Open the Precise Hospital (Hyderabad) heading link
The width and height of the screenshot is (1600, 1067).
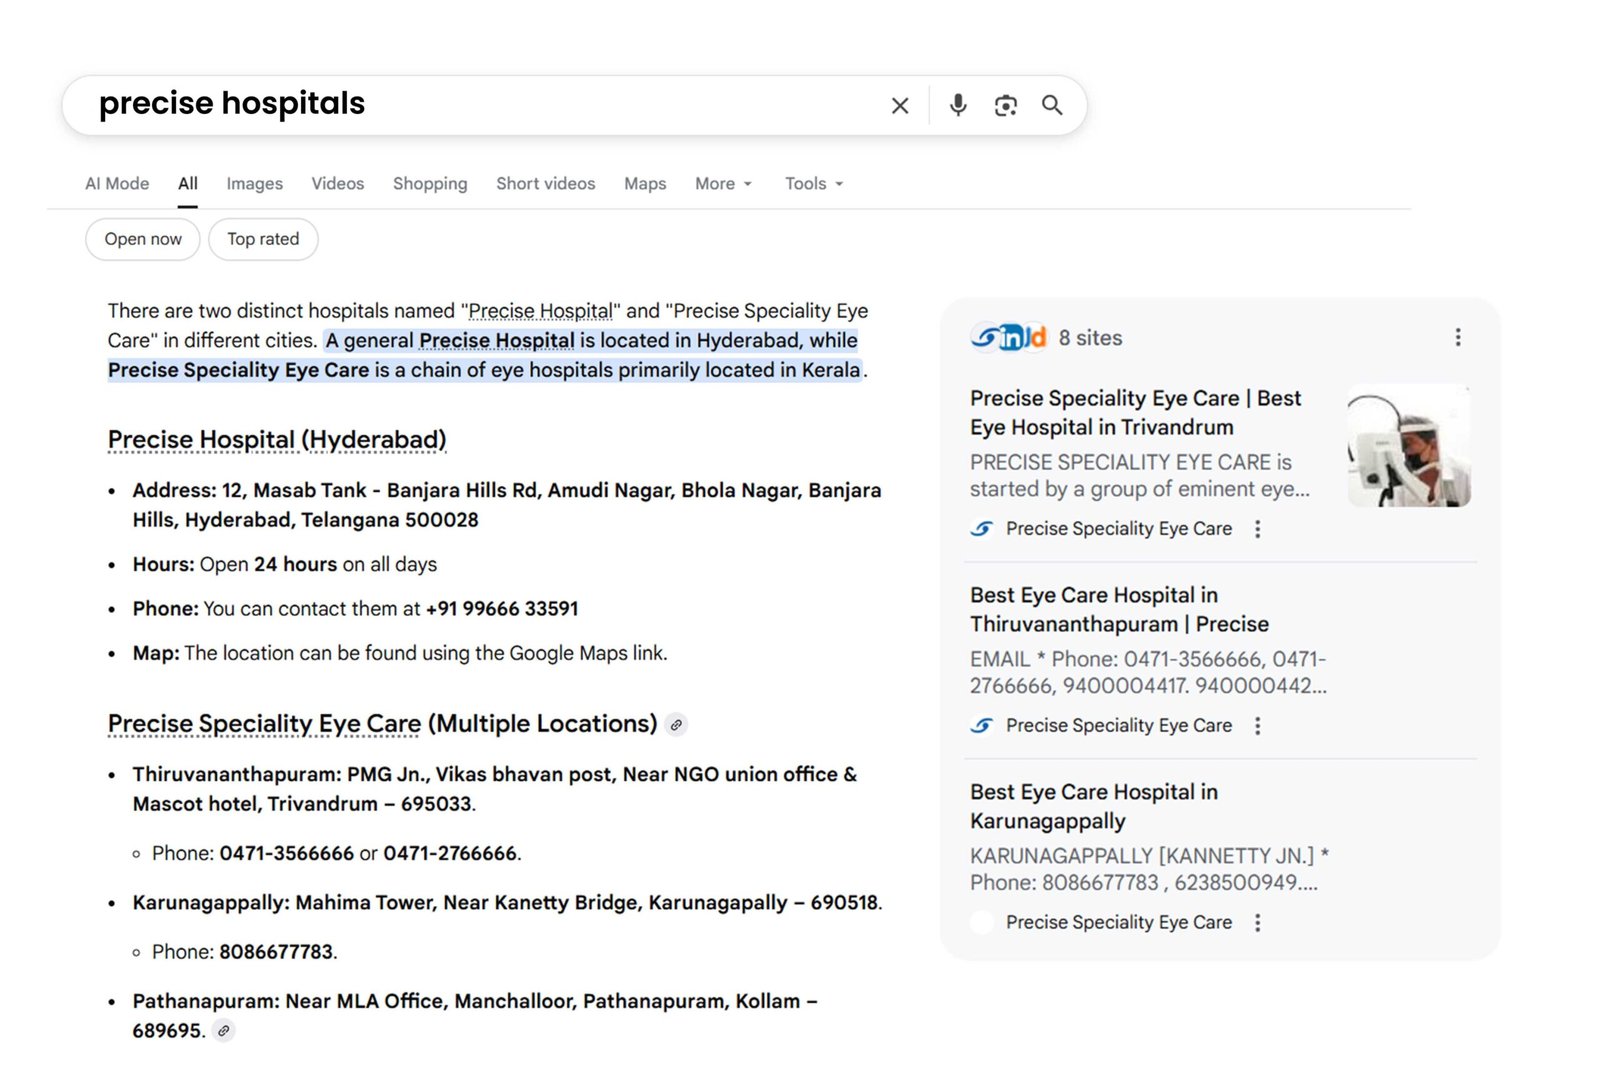tap(277, 440)
